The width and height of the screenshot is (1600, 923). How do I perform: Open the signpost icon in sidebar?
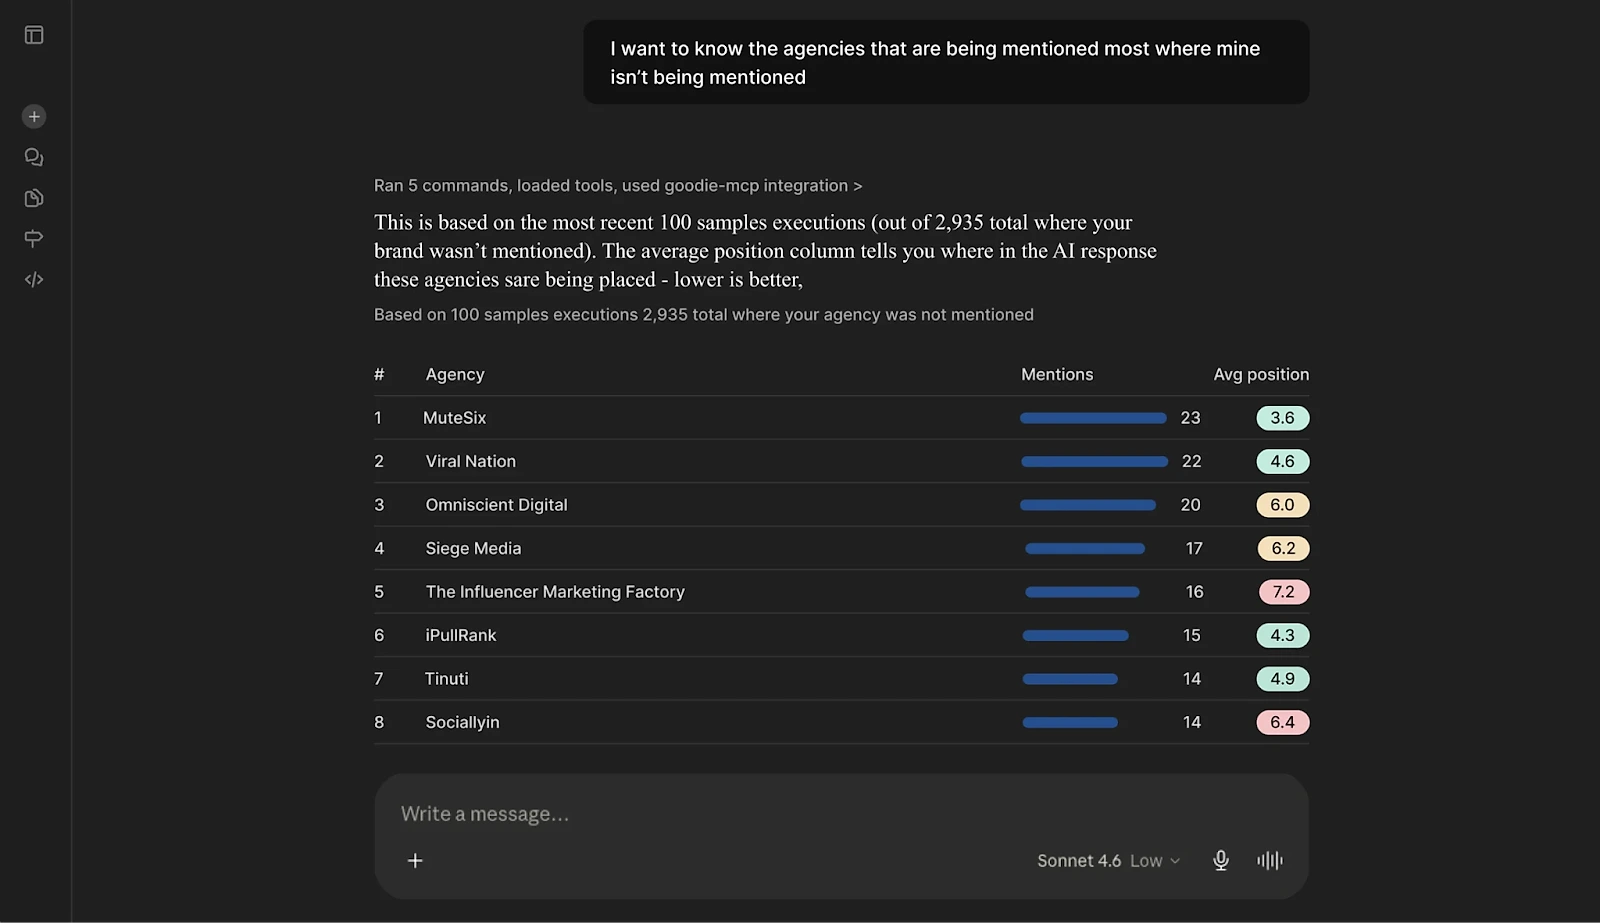pos(34,239)
